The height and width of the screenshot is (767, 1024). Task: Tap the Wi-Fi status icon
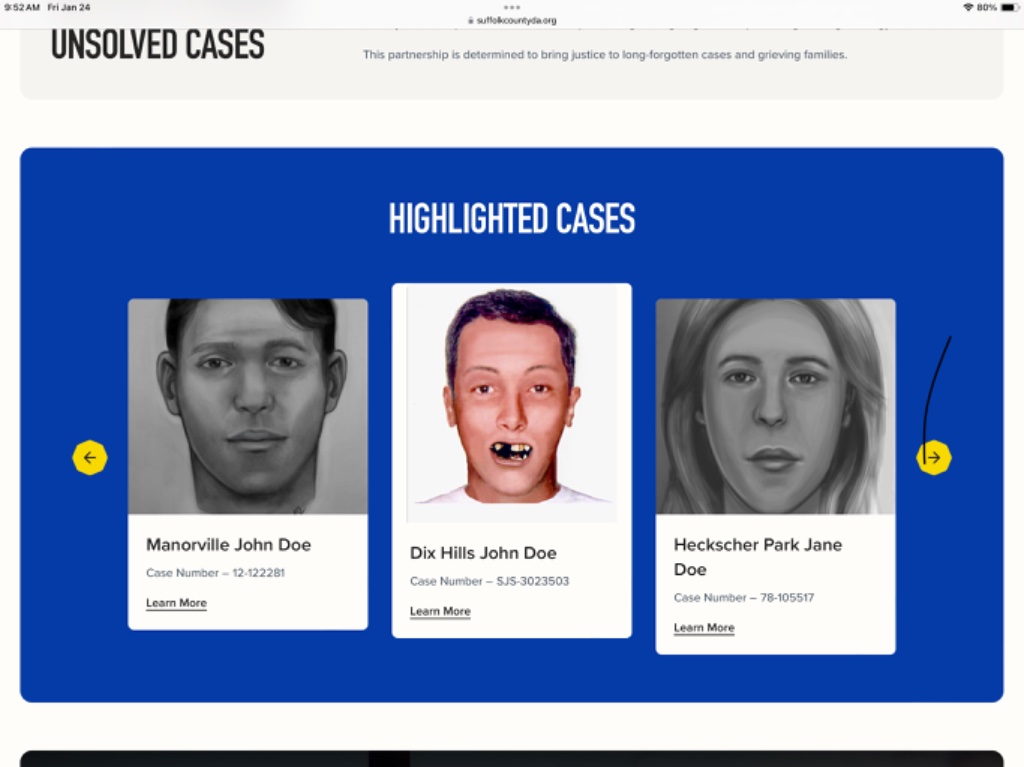968,7
